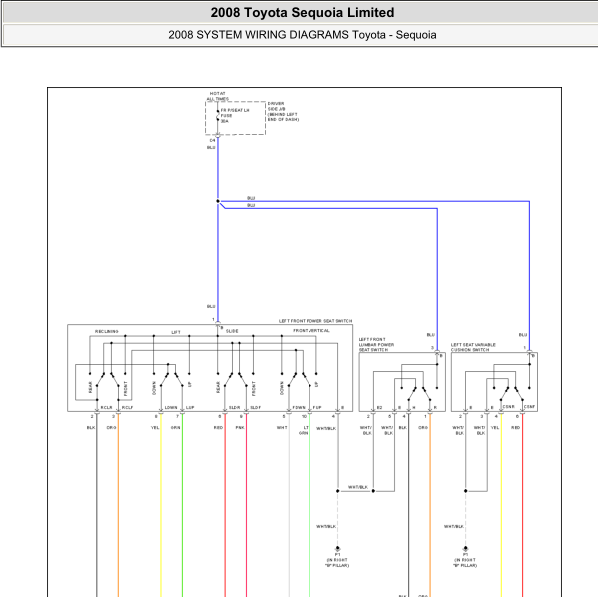Select the 'PNK' wire color label
The width and height of the screenshot is (598, 597).
click(x=240, y=428)
